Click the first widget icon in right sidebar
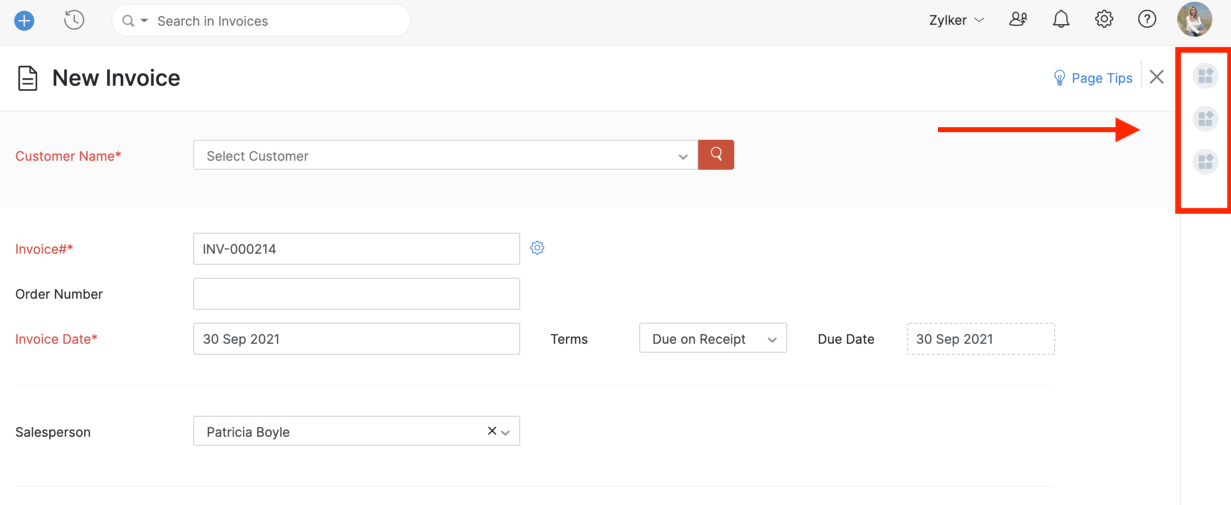 click(1205, 76)
